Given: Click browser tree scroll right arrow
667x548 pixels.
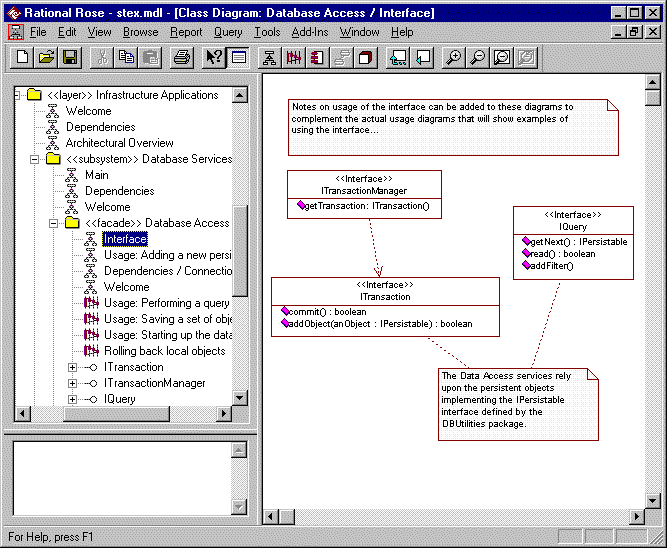Looking at the screenshot, I should click(224, 414).
